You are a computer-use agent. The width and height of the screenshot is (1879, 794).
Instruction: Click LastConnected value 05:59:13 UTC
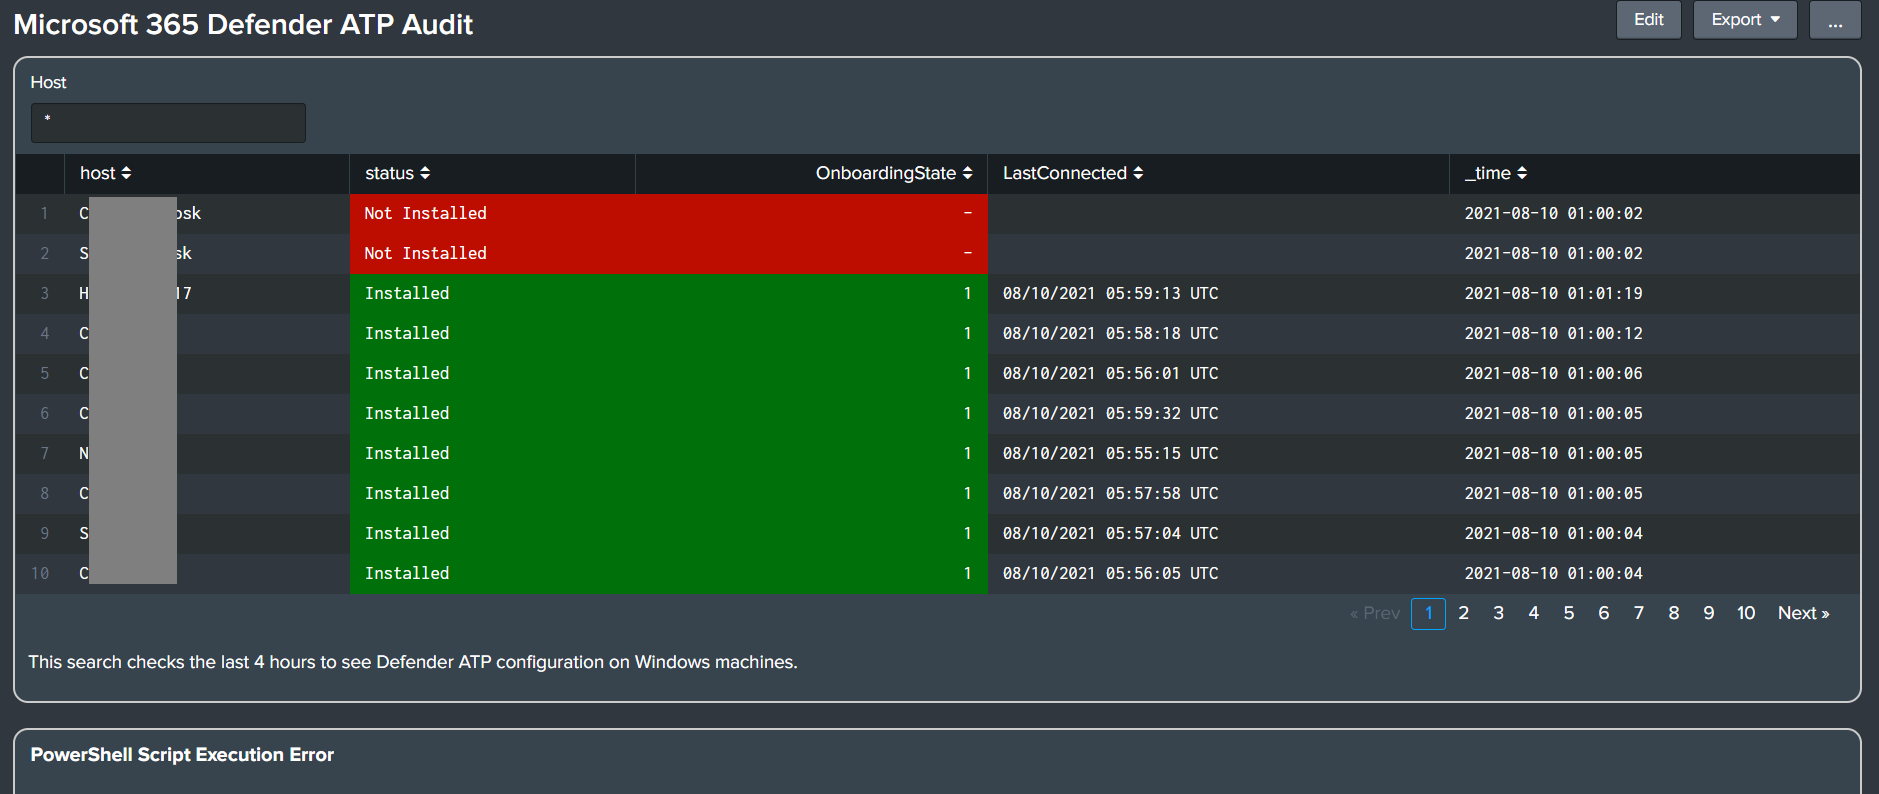pos(1111,293)
